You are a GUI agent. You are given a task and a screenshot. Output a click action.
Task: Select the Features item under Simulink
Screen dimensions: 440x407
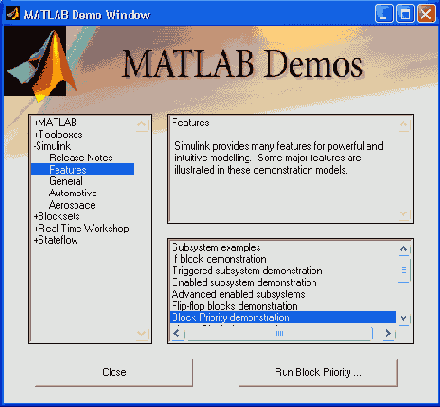[82, 169]
